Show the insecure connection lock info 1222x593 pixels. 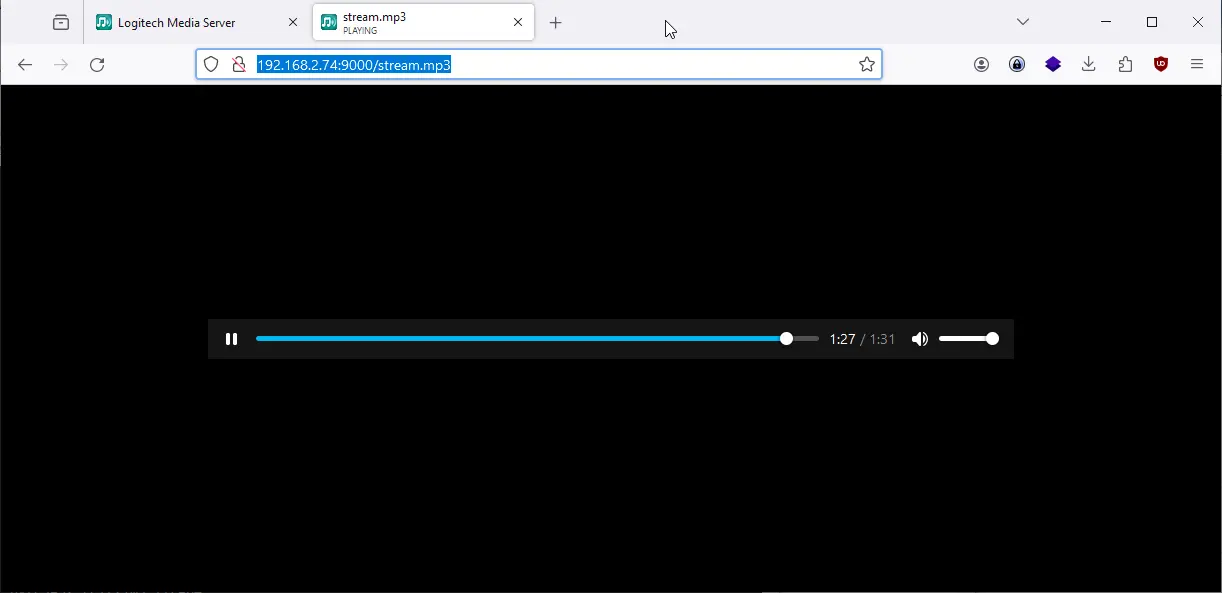pos(239,64)
